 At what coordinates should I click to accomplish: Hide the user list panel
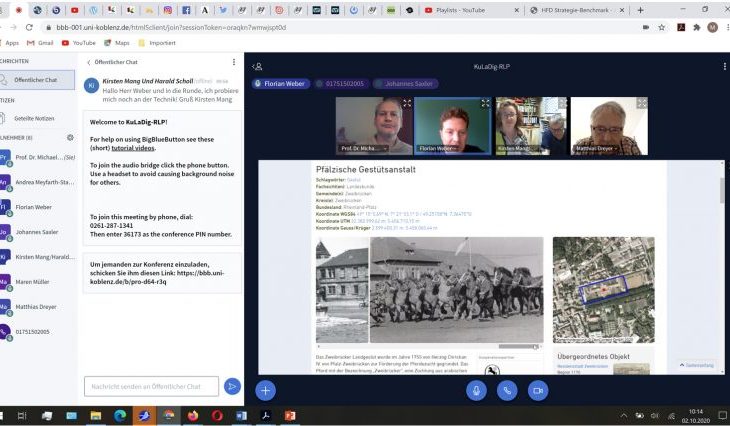click(257, 66)
